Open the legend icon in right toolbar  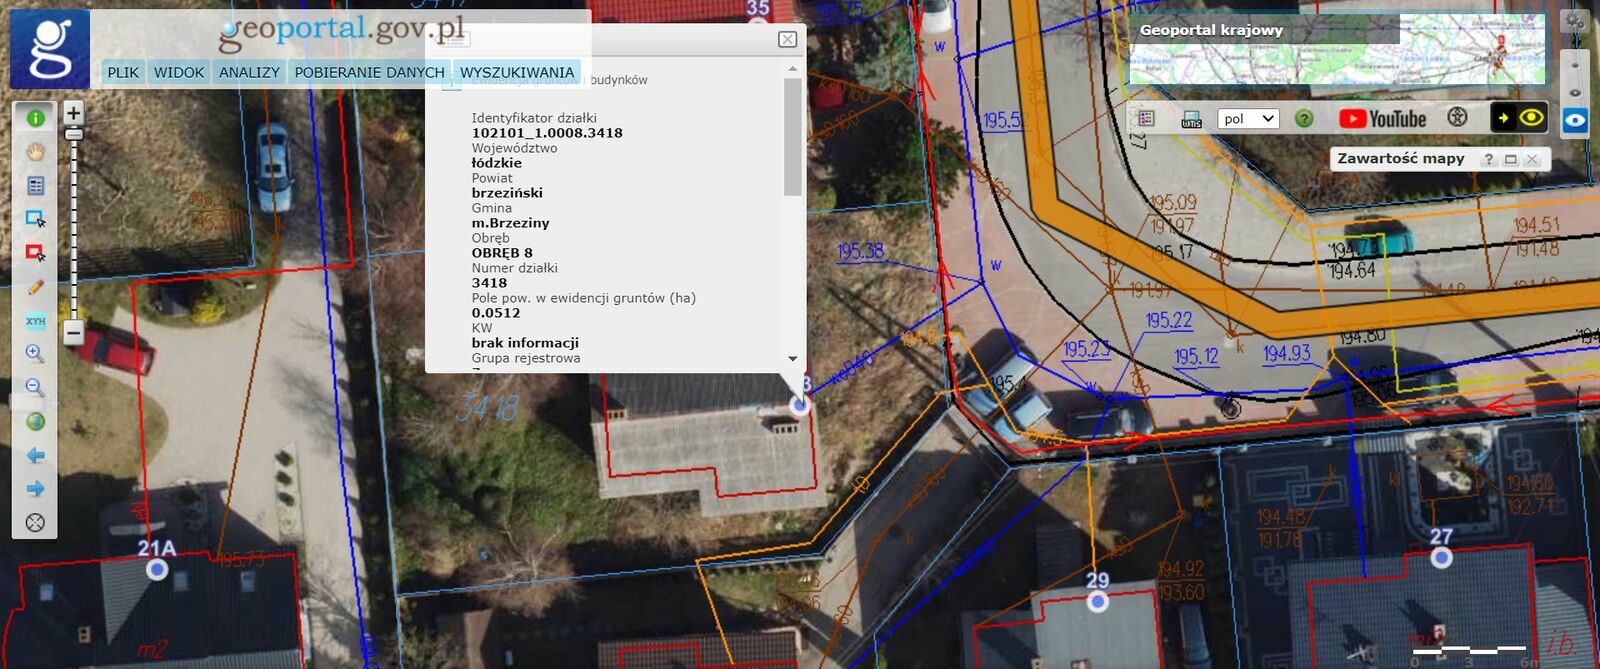pos(1146,118)
